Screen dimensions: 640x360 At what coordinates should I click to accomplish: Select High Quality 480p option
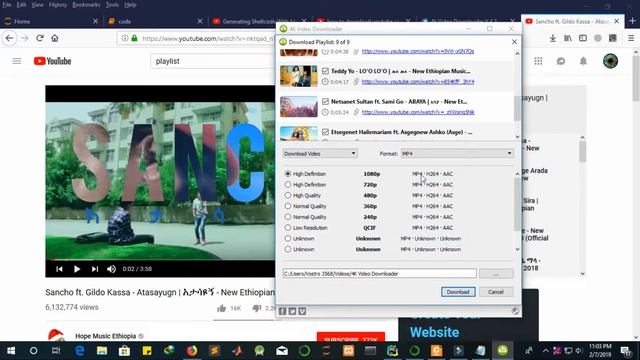[288, 196]
